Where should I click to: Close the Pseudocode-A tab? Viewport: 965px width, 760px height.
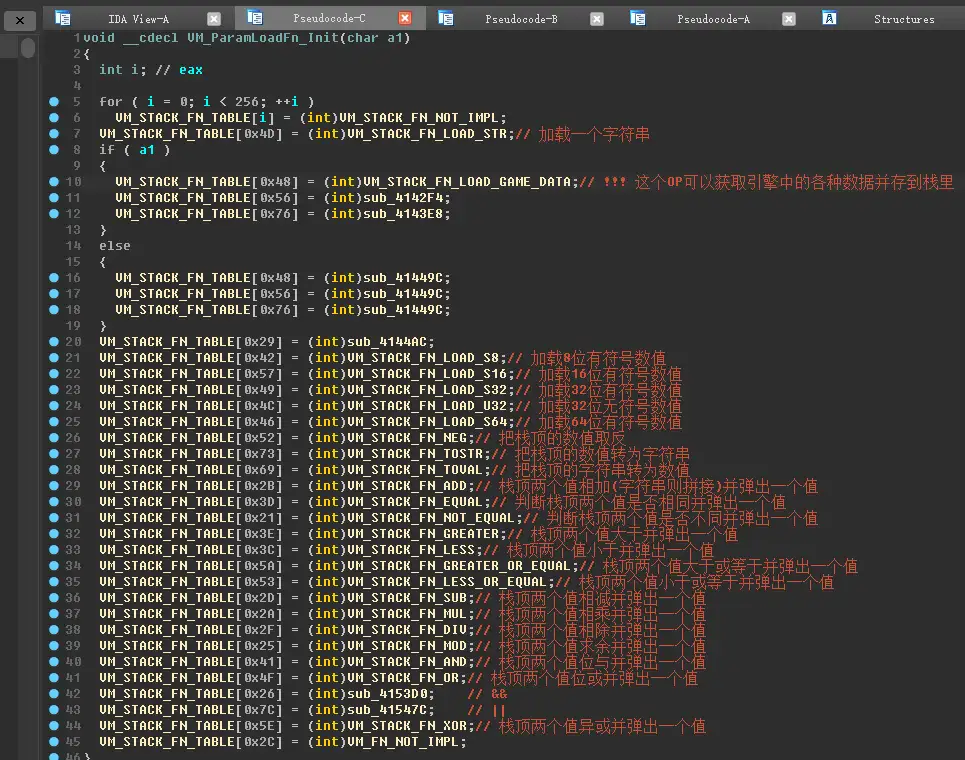click(x=788, y=19)
